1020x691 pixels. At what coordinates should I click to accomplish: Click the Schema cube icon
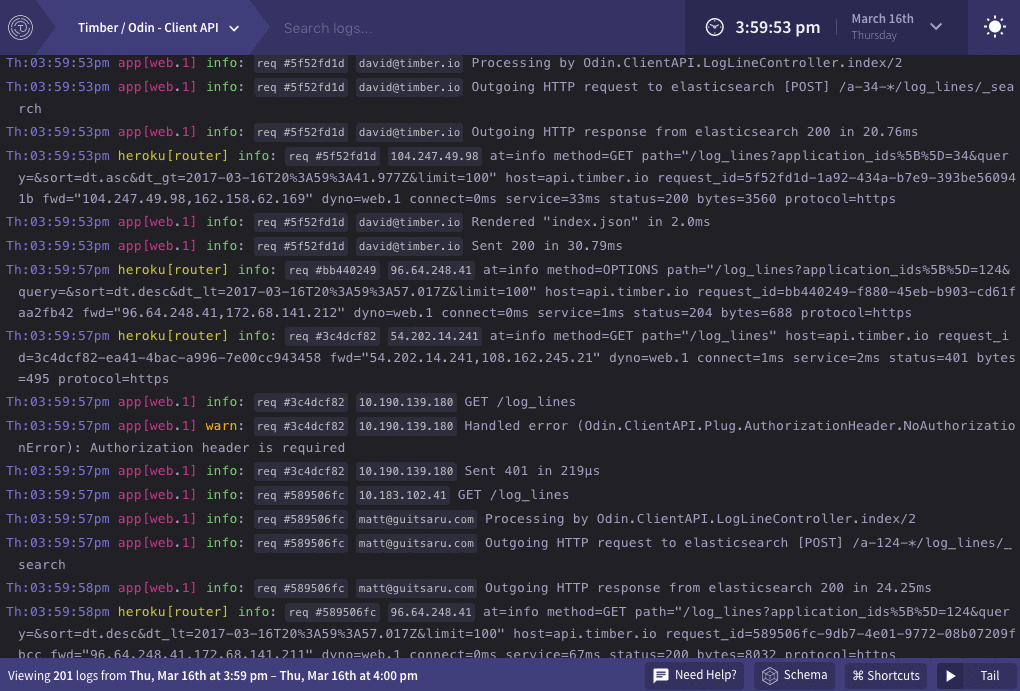[770, 675]
